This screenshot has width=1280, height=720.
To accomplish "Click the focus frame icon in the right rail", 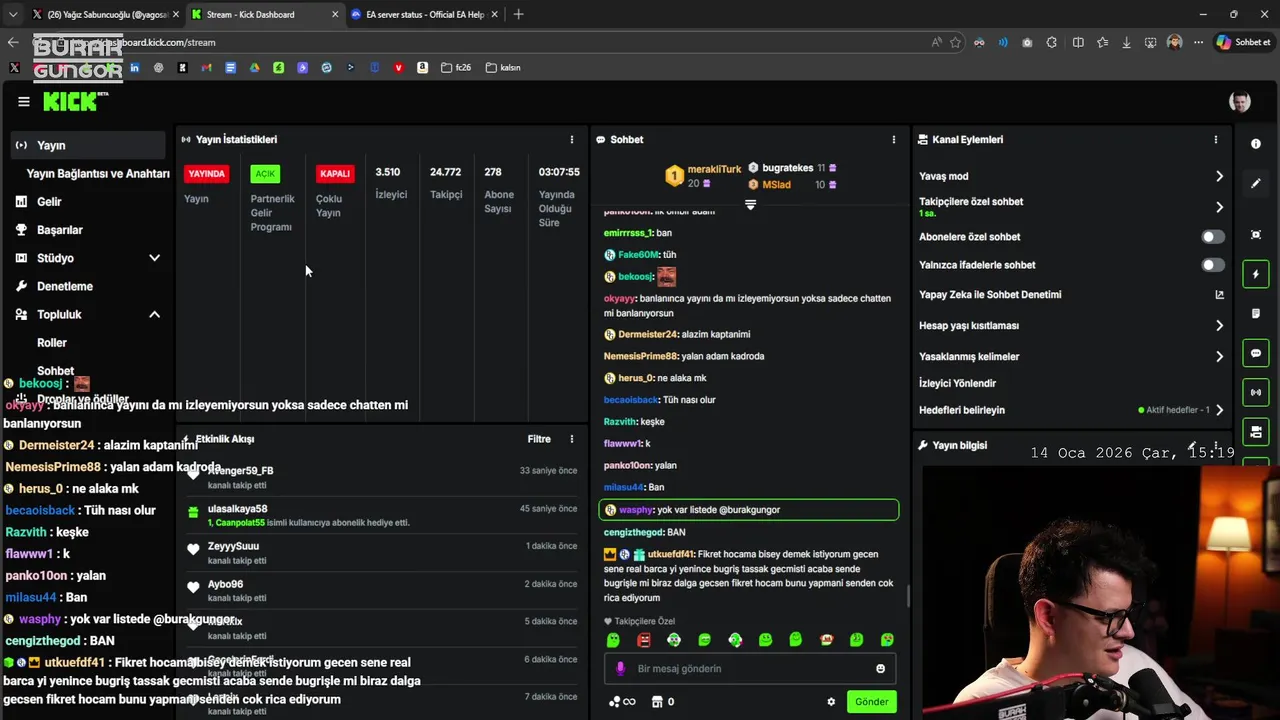I will pos(1256,234).
